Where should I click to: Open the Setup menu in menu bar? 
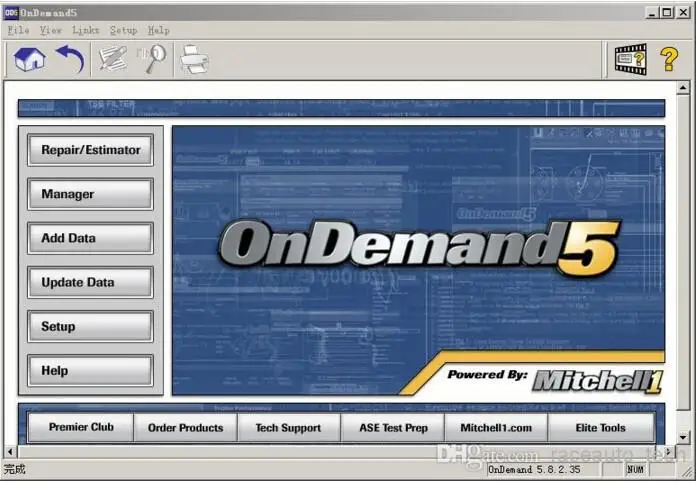click(123, 30)
